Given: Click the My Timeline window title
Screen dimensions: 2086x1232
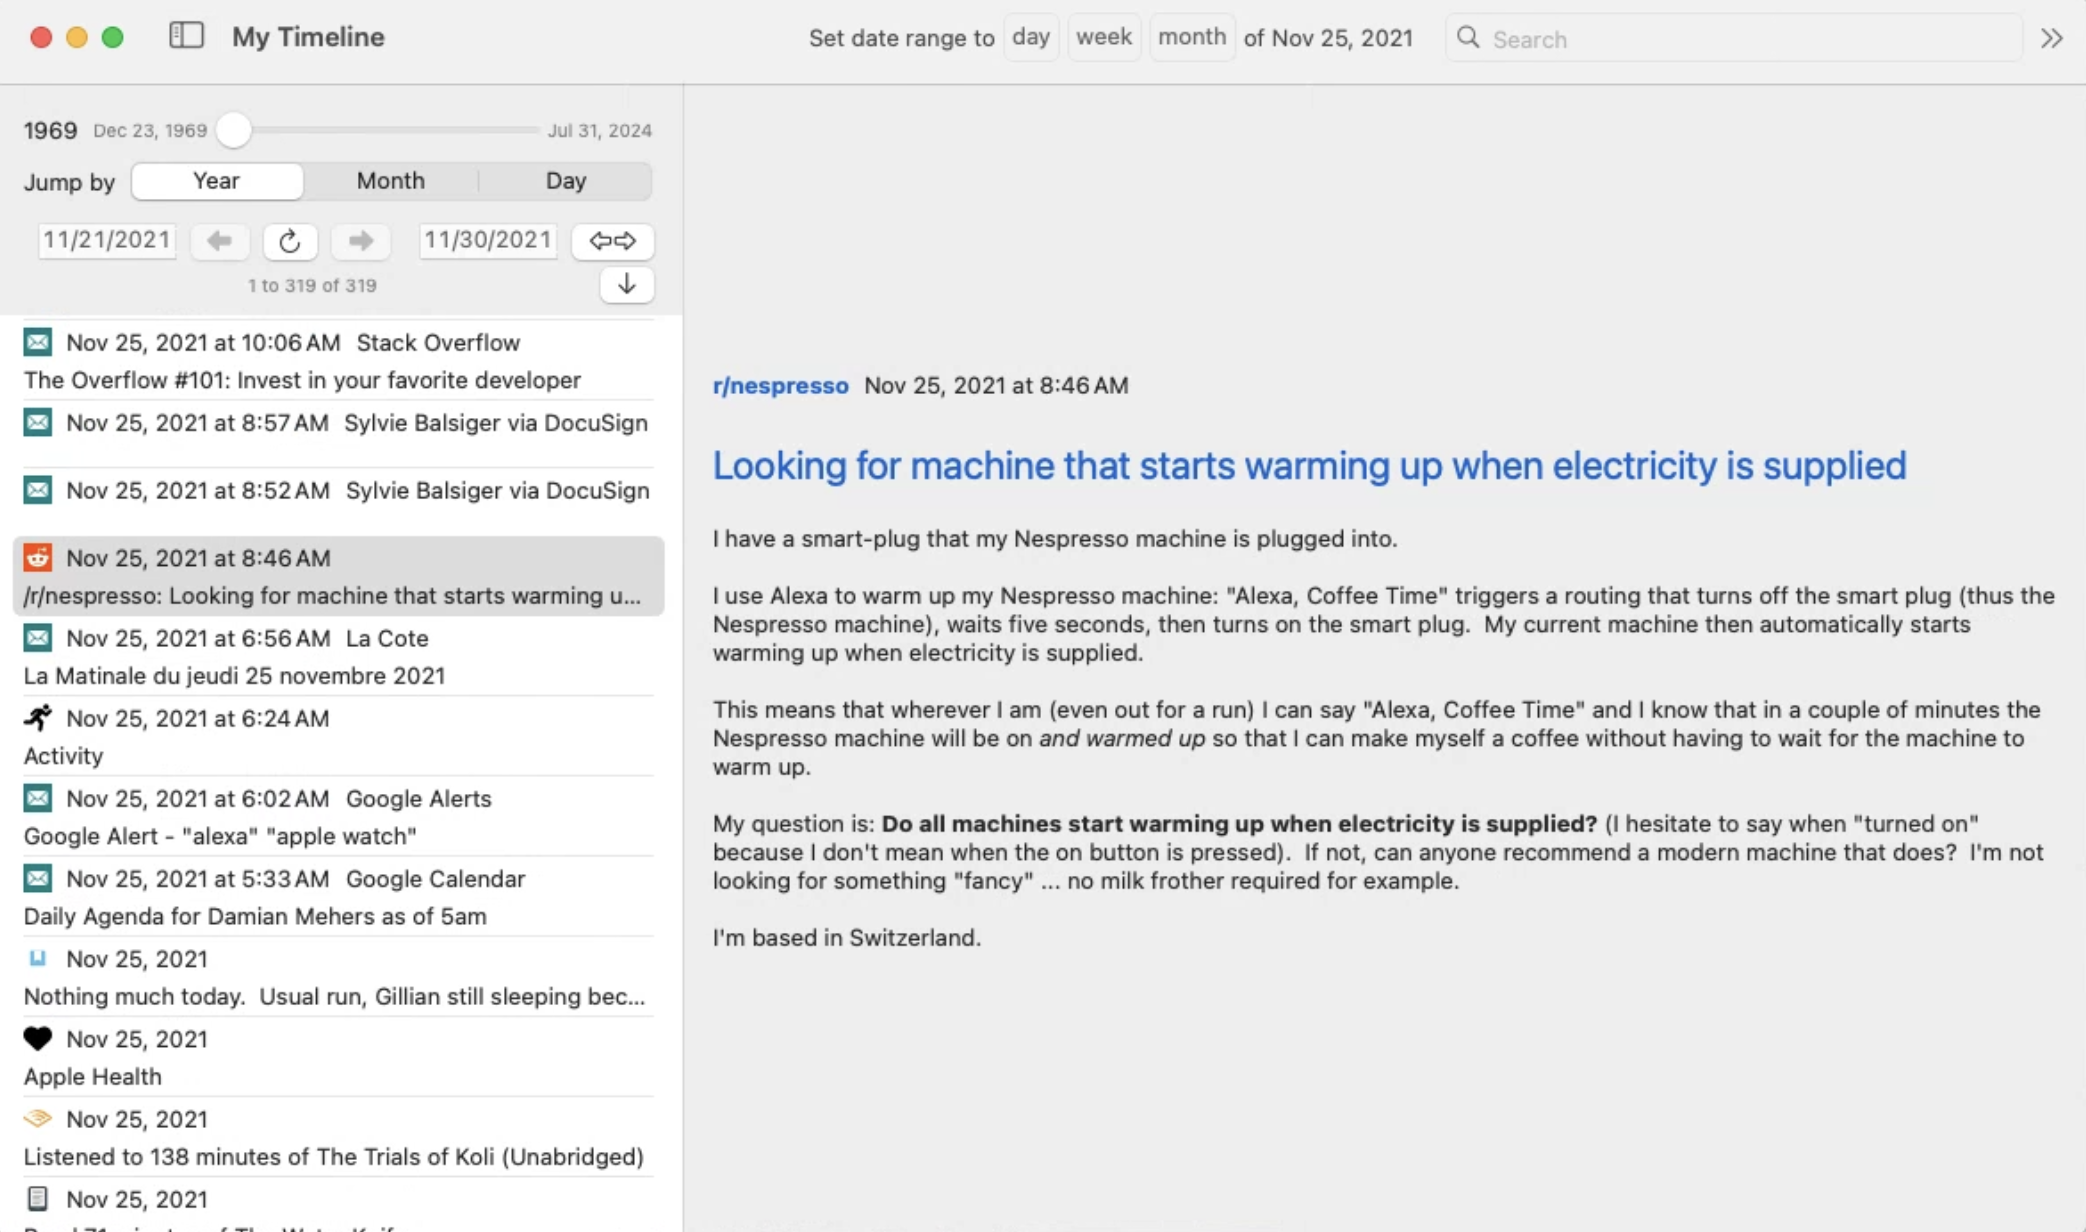Looking at the screenshot, I should coord(308,37).
